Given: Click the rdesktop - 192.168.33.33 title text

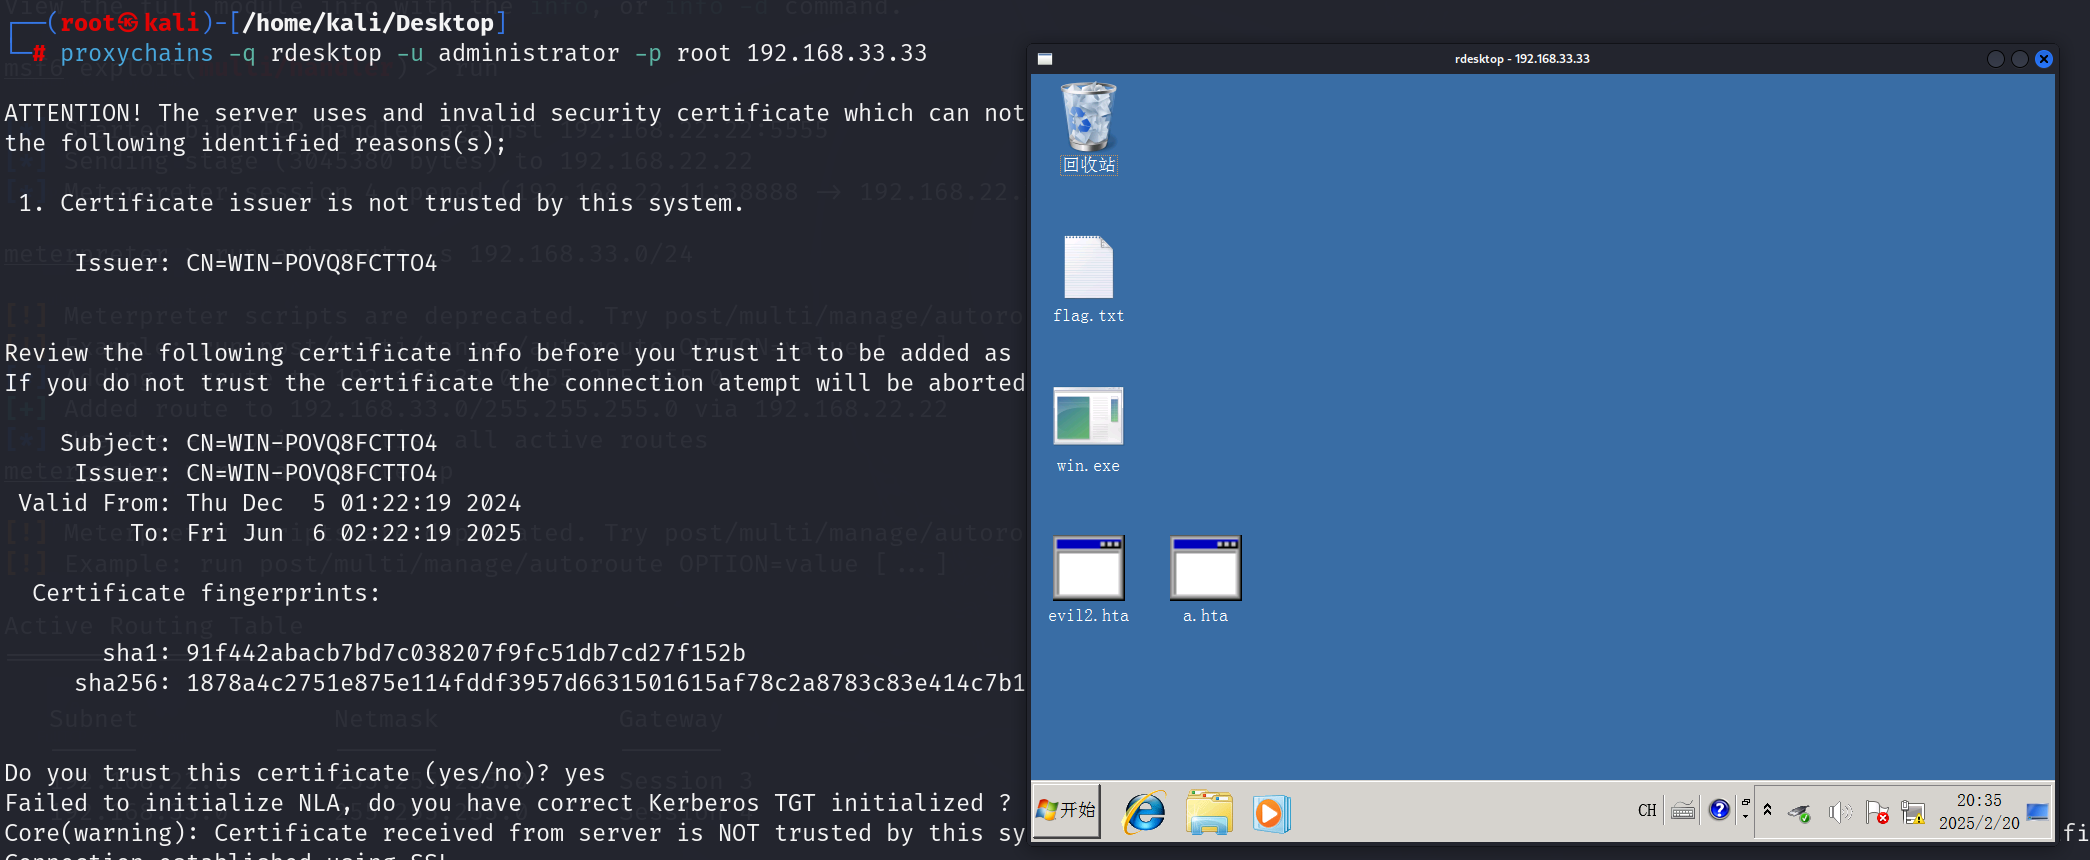Looking at the screenshot, I should (1522, 59).
